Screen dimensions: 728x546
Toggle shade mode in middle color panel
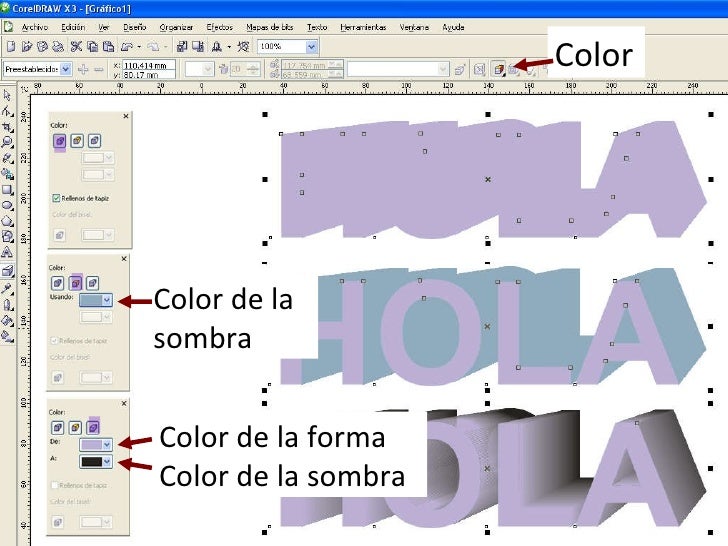click(x=92, y=283)
